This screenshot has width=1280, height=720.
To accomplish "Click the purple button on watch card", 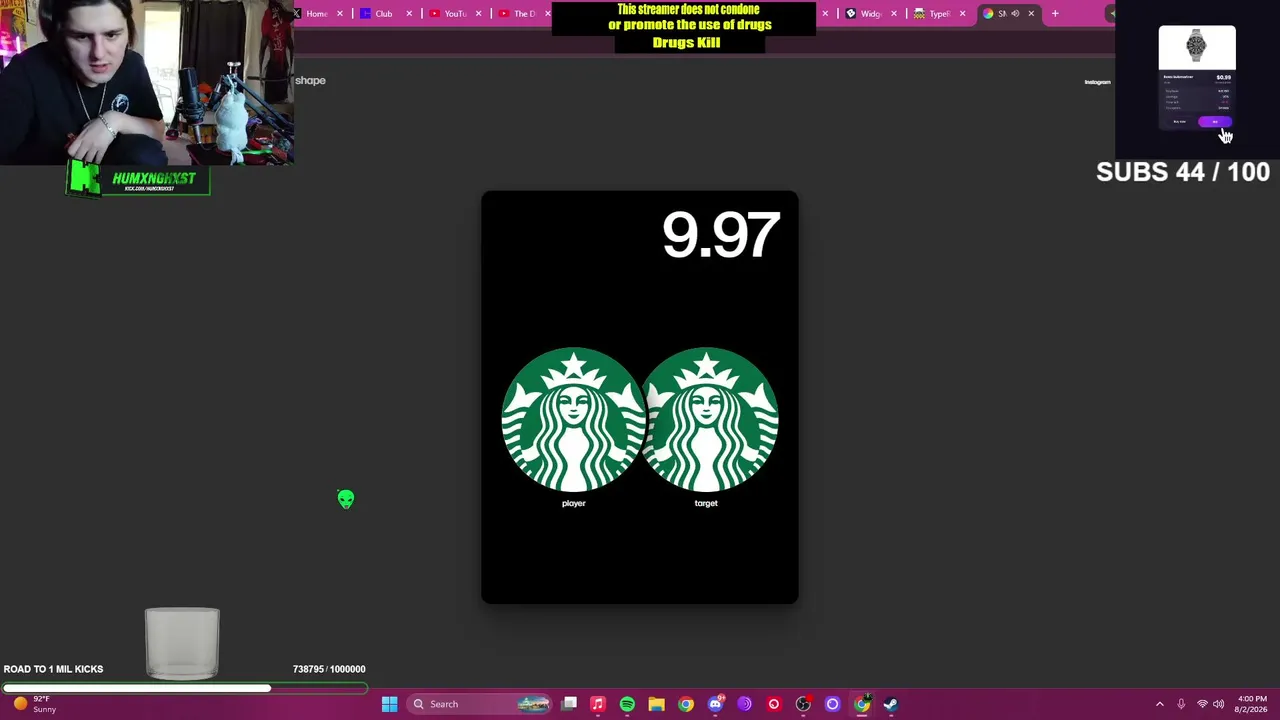I will click(1215, 122).
